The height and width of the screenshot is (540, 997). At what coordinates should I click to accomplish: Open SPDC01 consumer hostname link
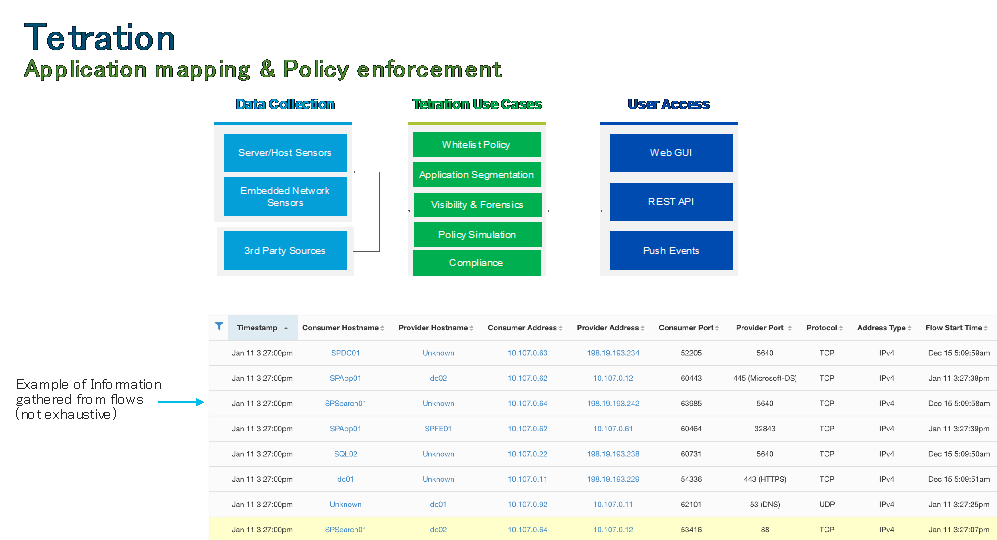(x=345, y=353)
